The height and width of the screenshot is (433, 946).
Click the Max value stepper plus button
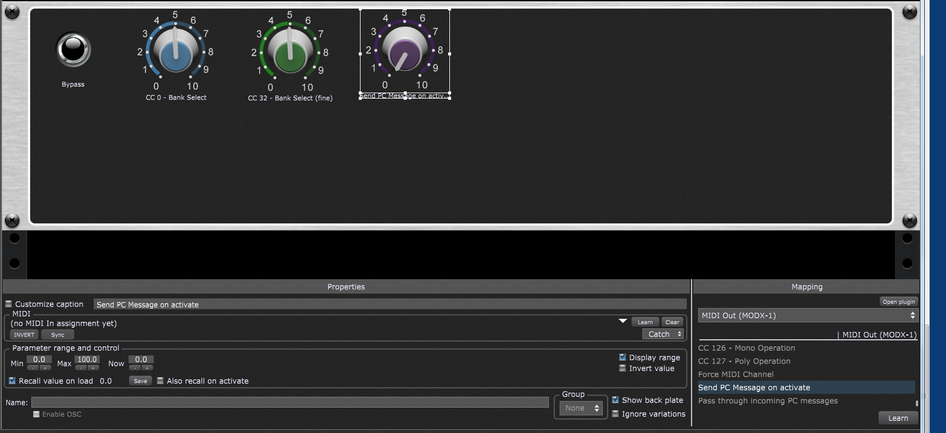point(94,368)
